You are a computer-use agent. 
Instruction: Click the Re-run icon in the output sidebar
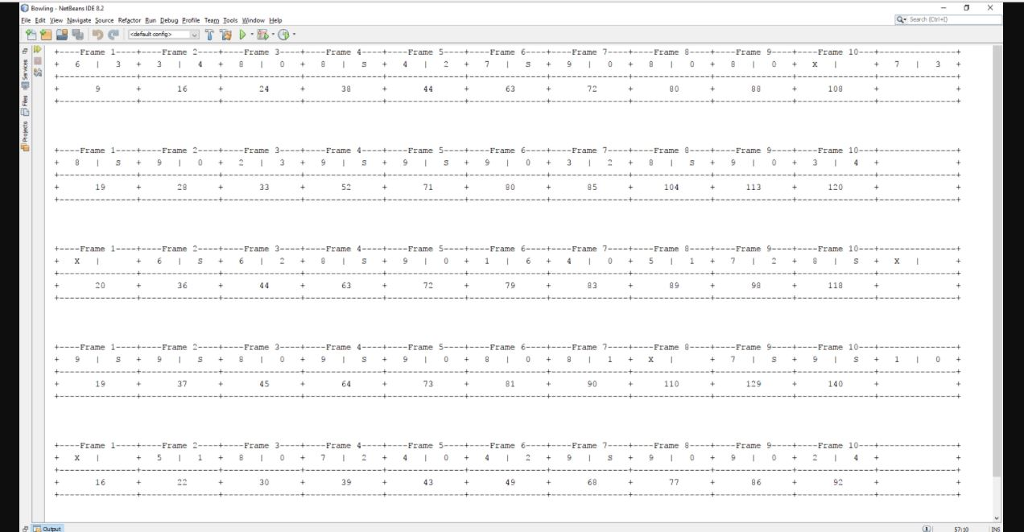click(38, 50)
